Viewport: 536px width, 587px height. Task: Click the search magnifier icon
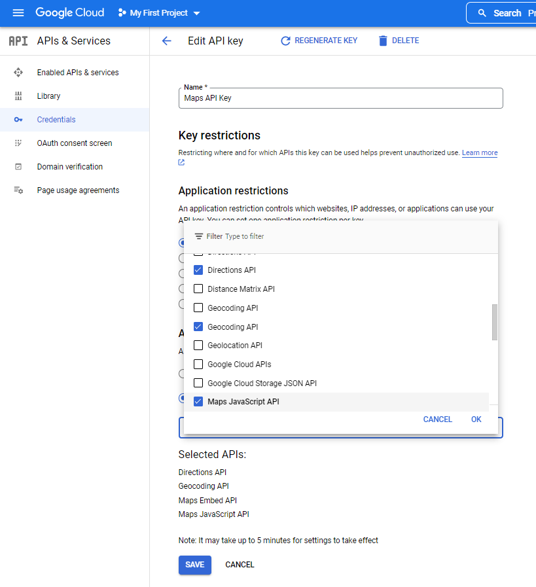(482, 13)
